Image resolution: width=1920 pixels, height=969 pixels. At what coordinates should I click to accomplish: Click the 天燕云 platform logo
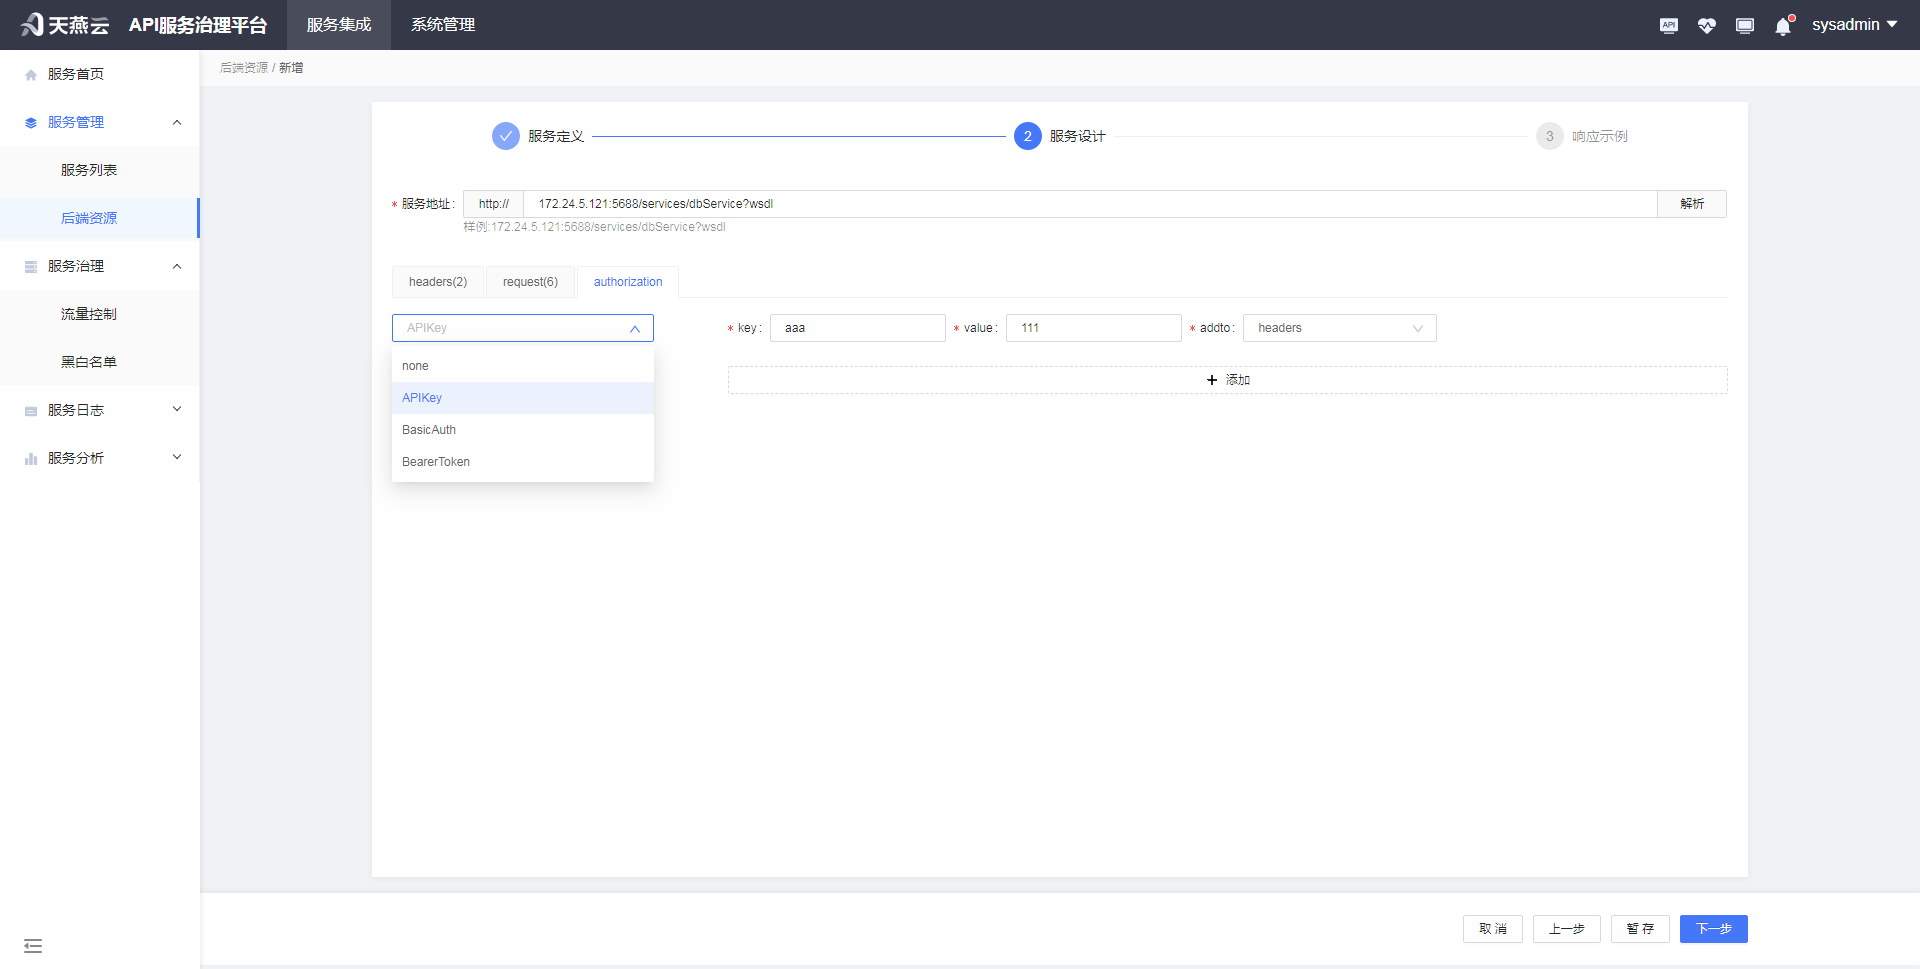[64, 25]
